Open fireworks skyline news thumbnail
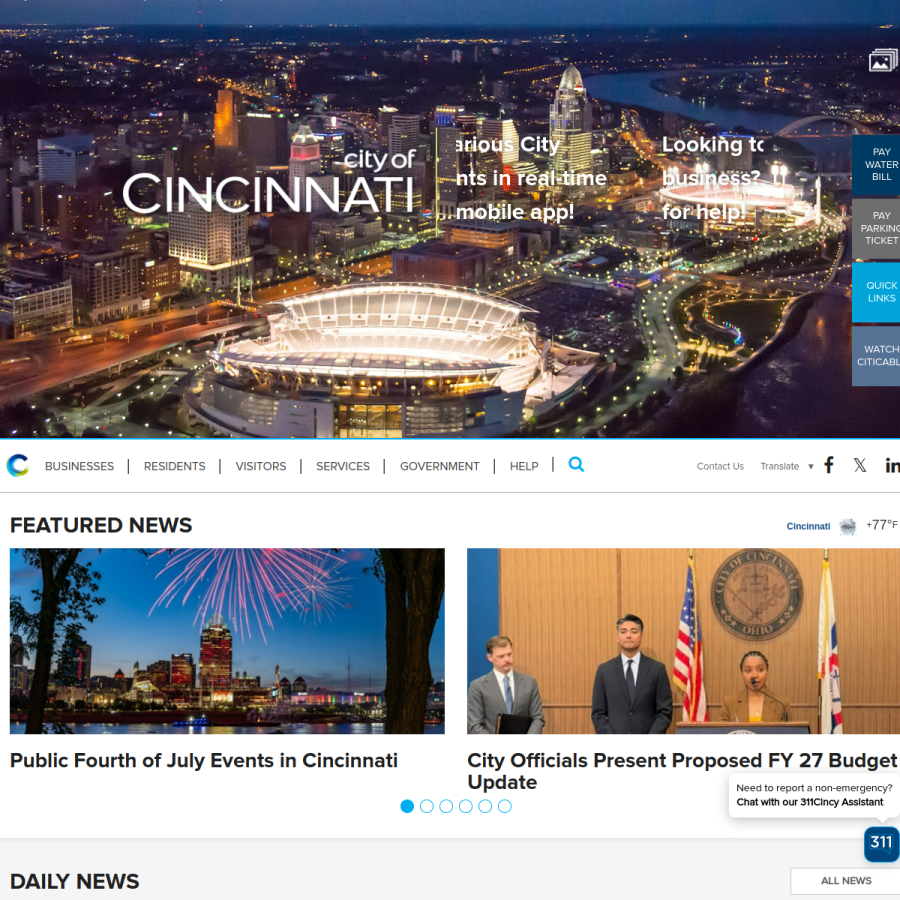The image size is (900, 900). [x=227, y=641]
